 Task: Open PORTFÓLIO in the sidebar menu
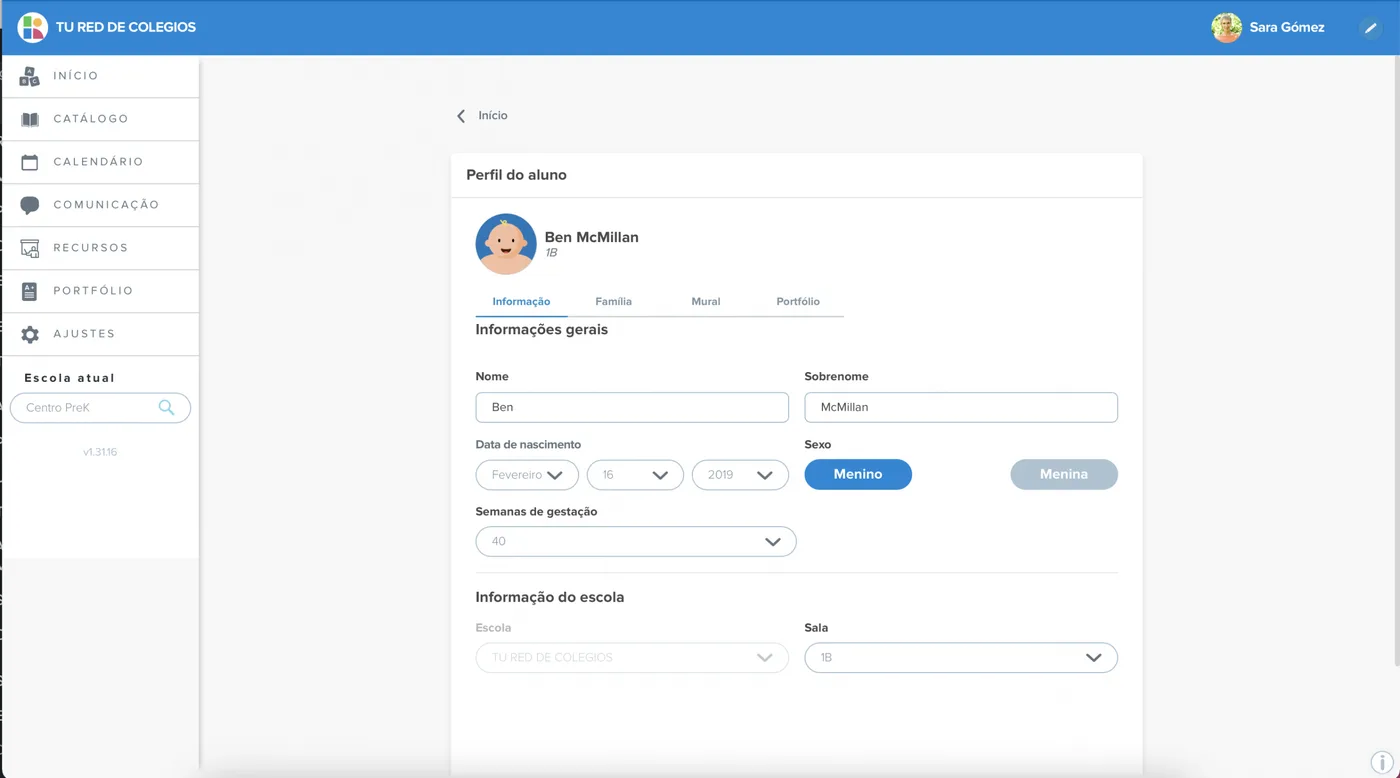click(x=100, y=291)
